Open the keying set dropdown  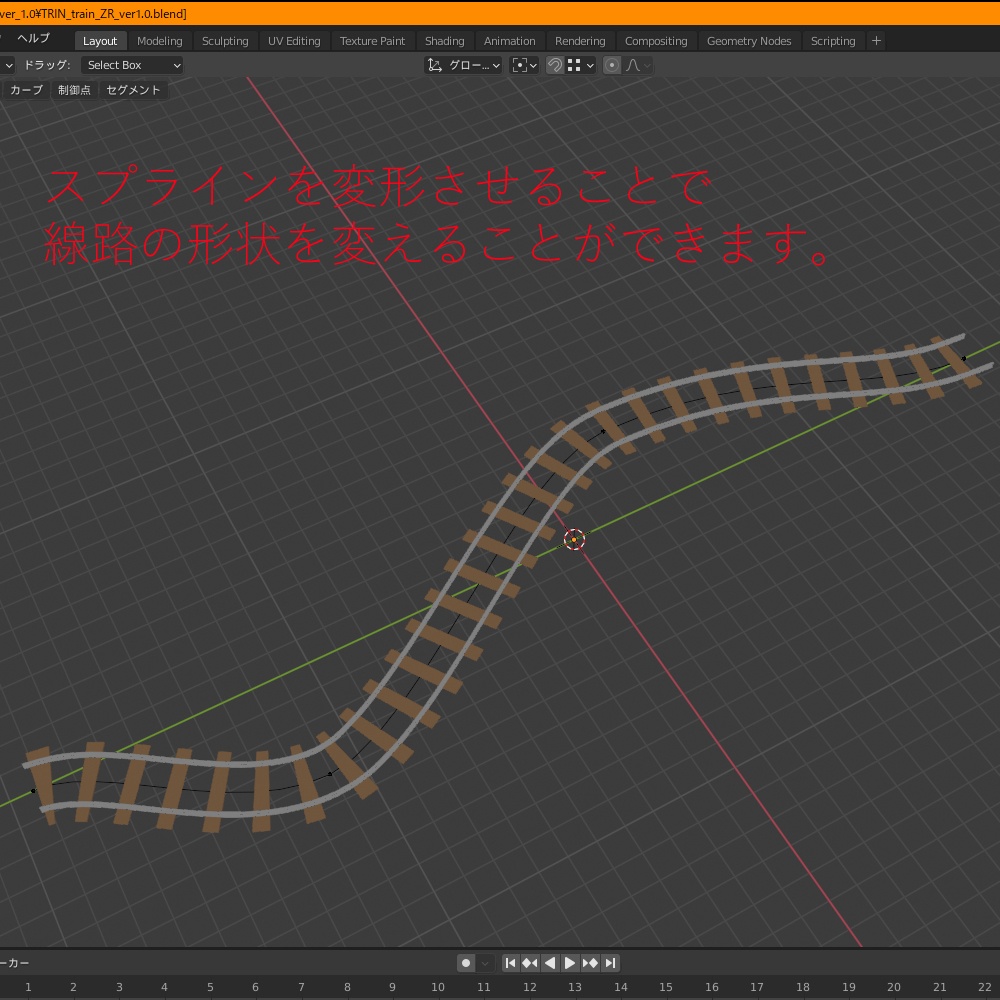pyautogui.click(x=486, y=963)
